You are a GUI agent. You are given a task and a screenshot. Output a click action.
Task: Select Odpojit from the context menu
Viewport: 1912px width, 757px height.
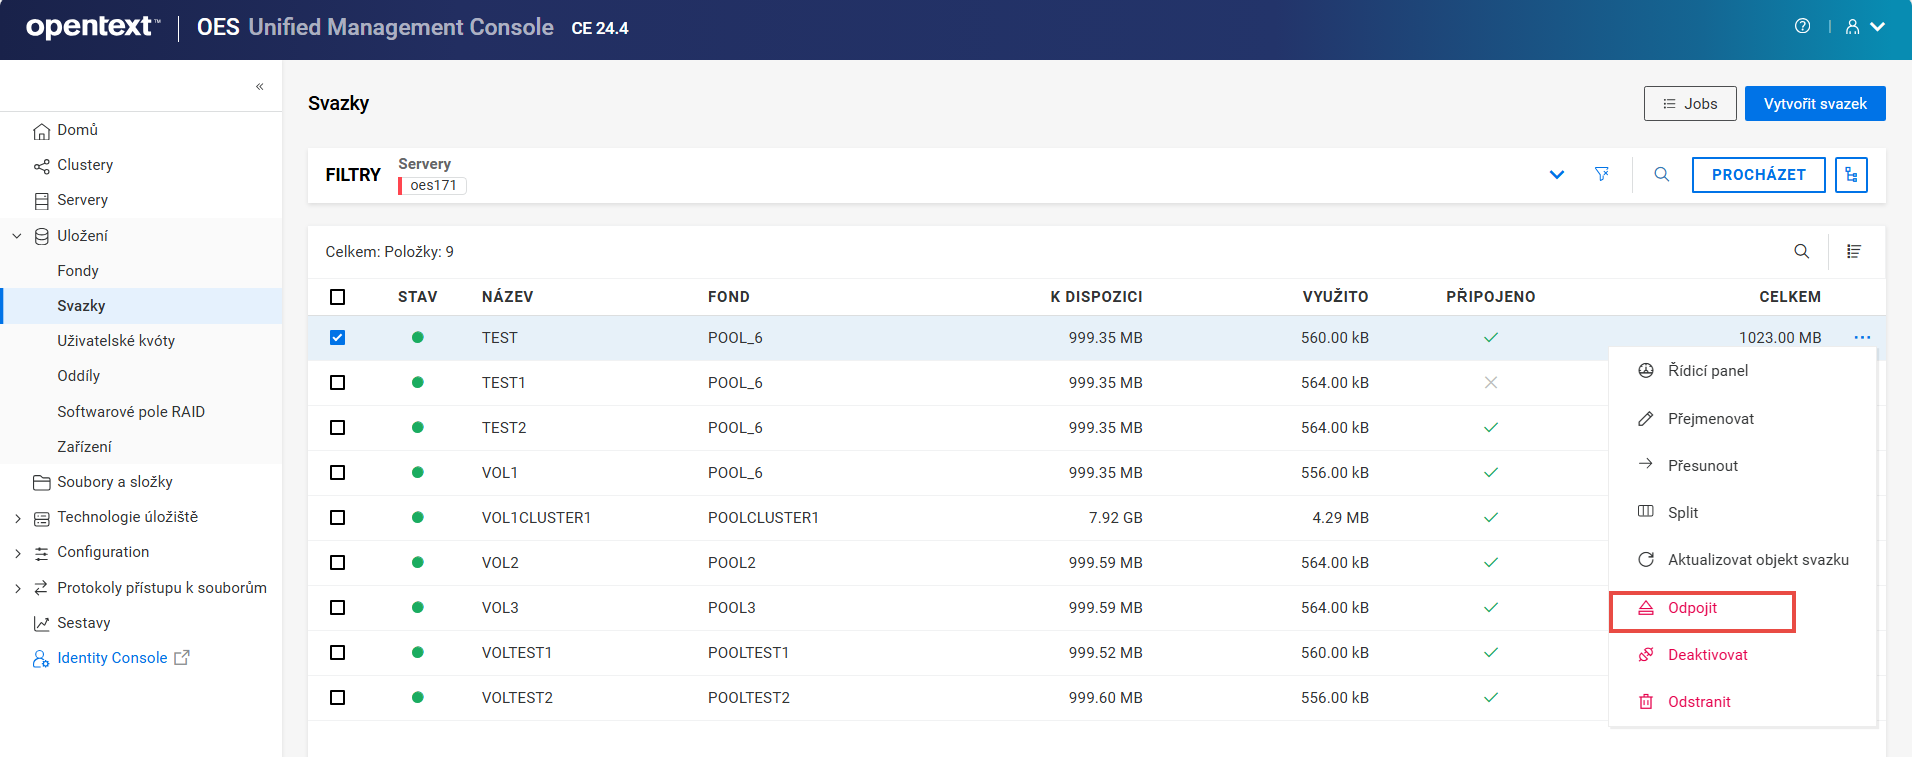(1692, 608)
